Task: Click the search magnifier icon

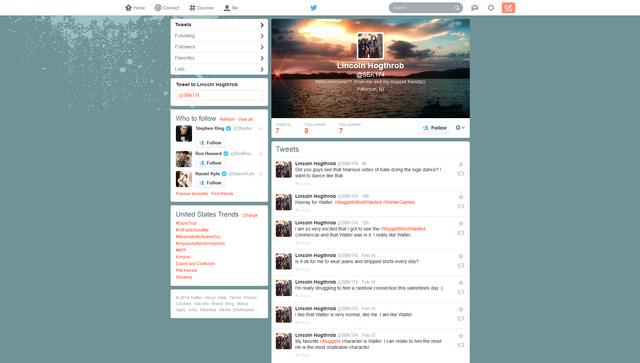Action: click(x=457, y=8)
